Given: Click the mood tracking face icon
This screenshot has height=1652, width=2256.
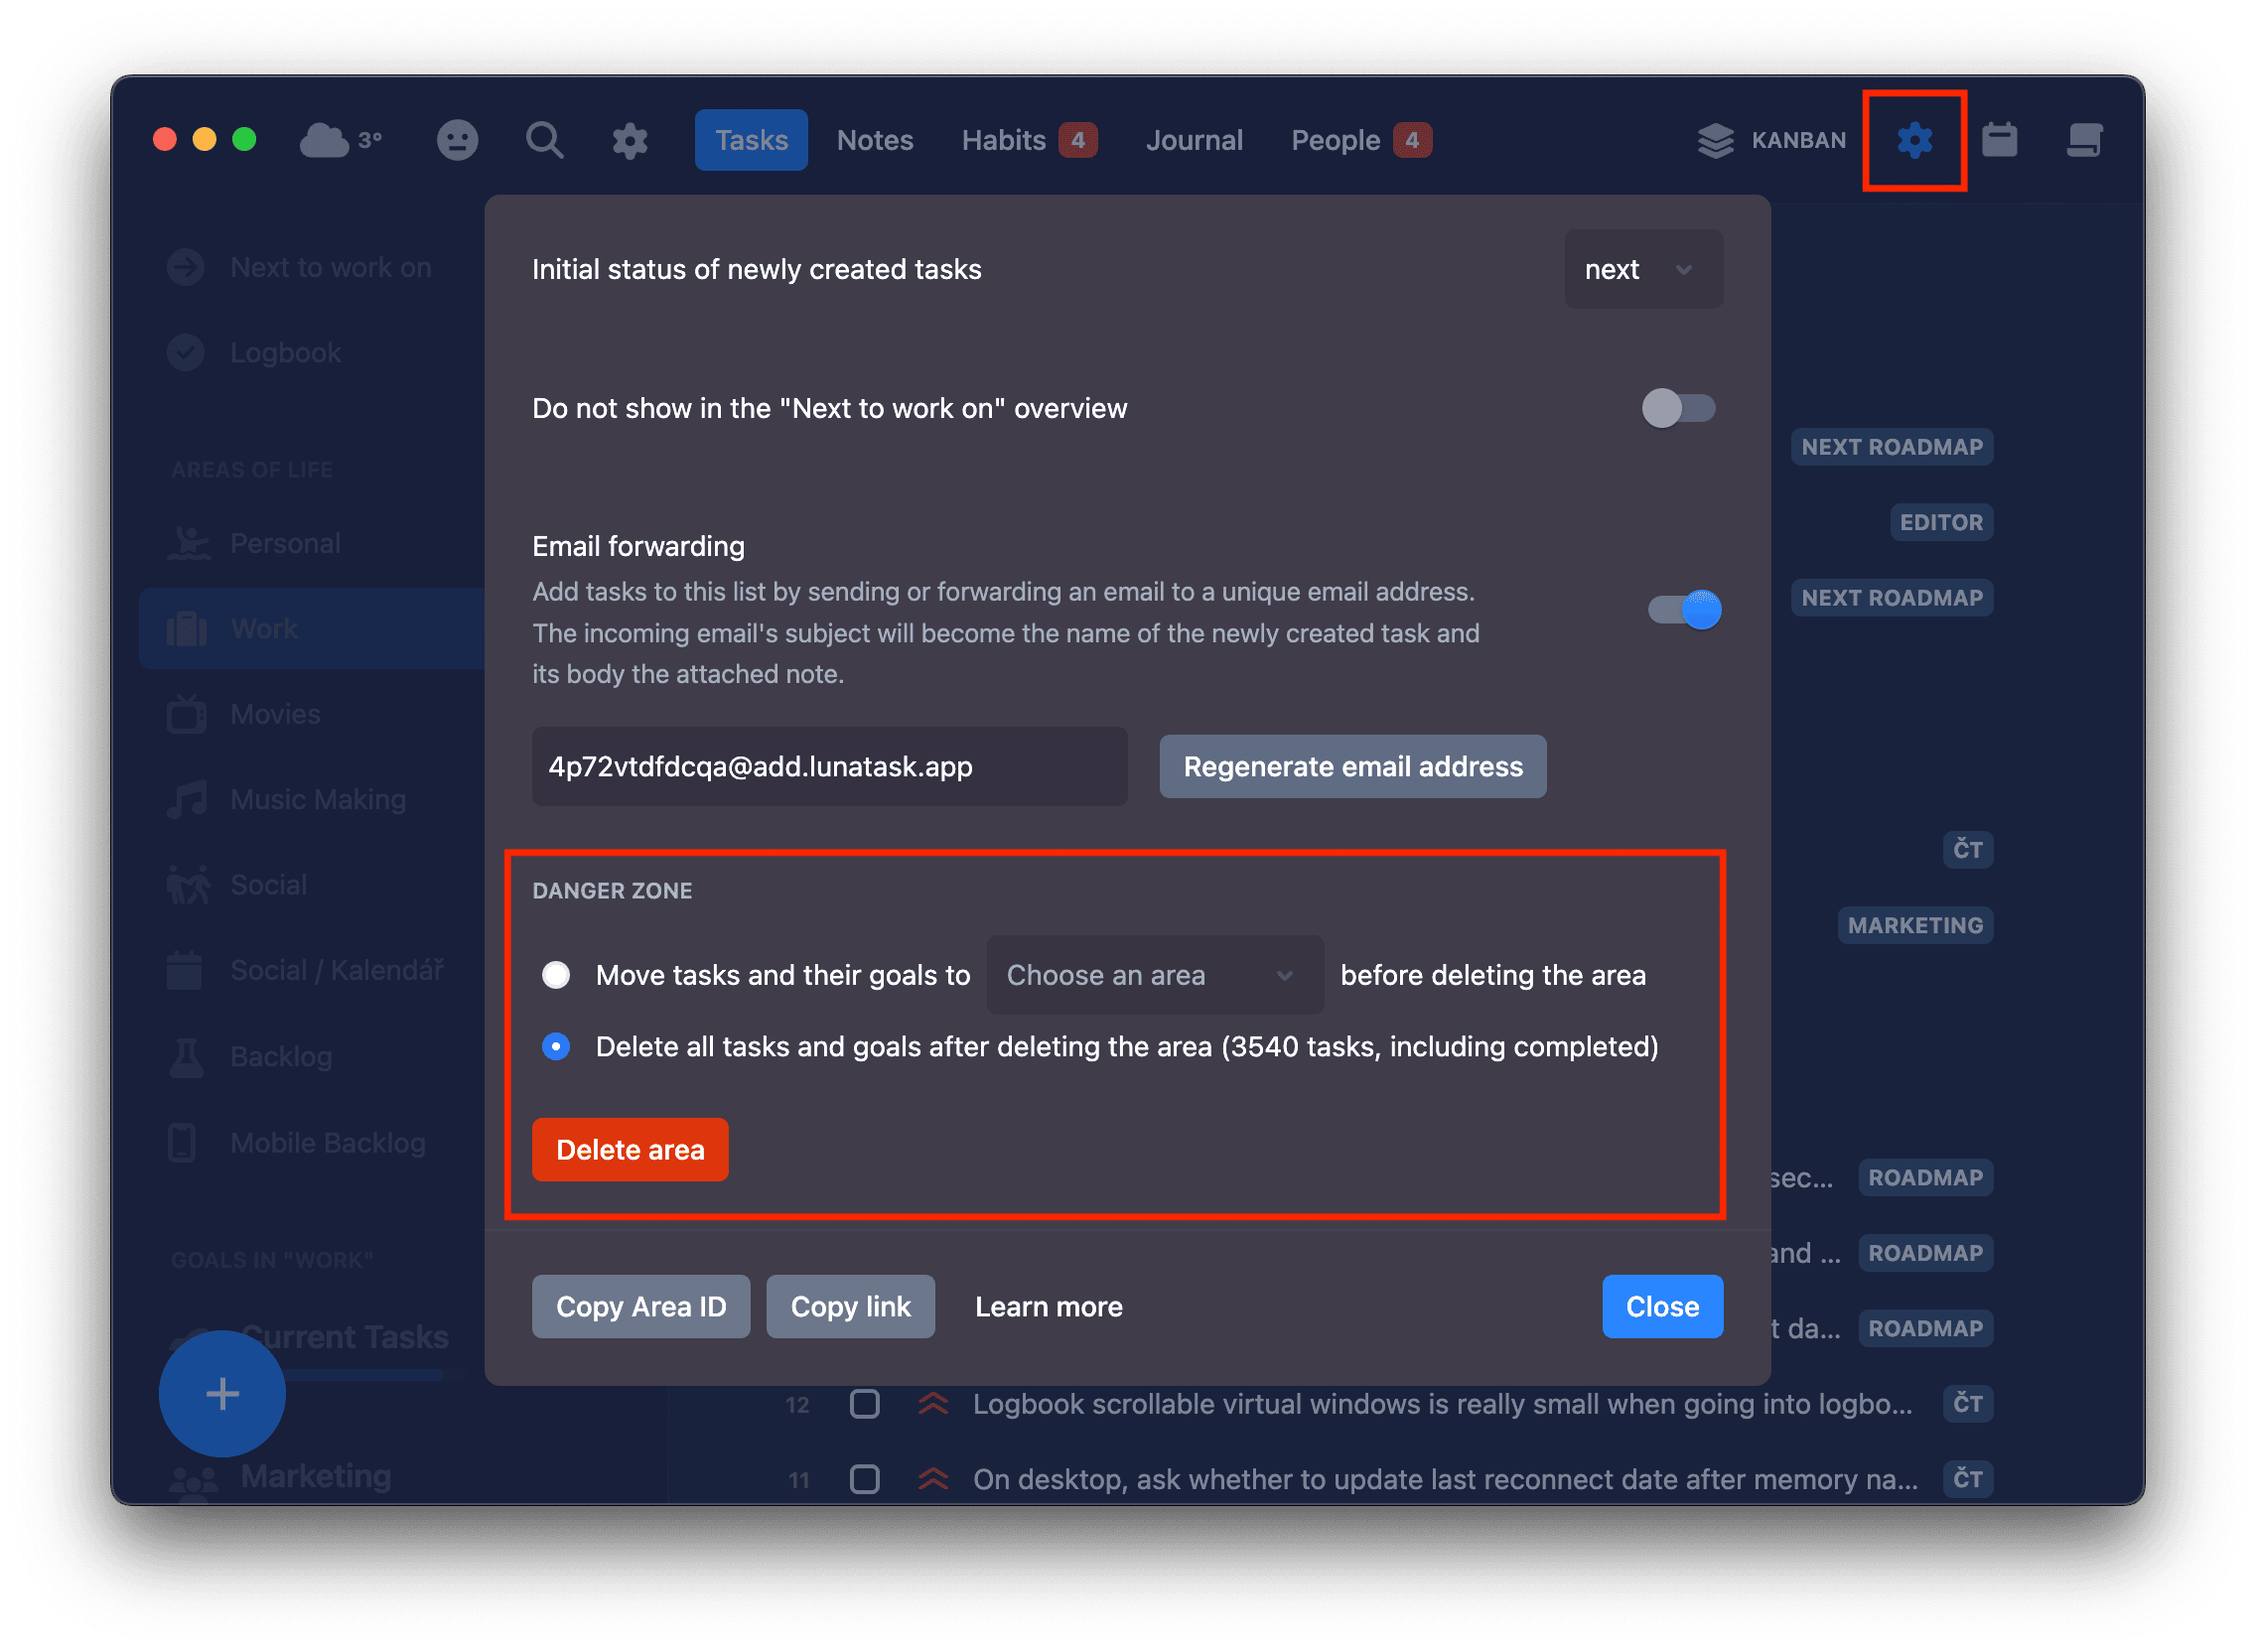Looking at the screenshot, I should 457,140.
